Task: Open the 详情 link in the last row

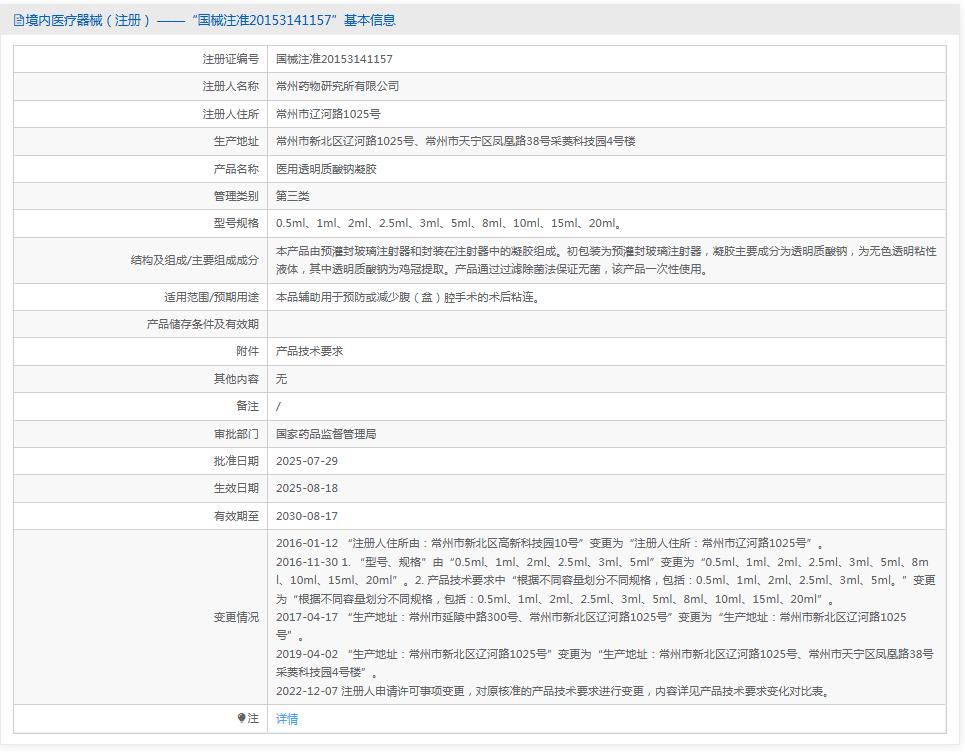Action: coord(287,719)
